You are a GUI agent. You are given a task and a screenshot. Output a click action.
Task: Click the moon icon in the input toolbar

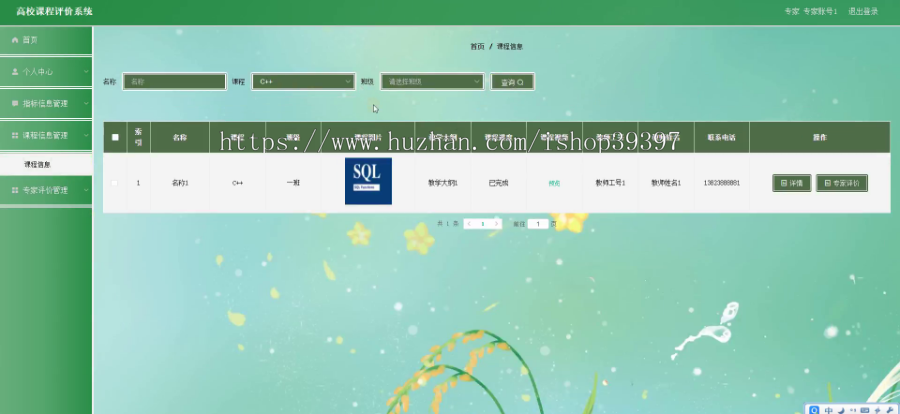(841, 410)
